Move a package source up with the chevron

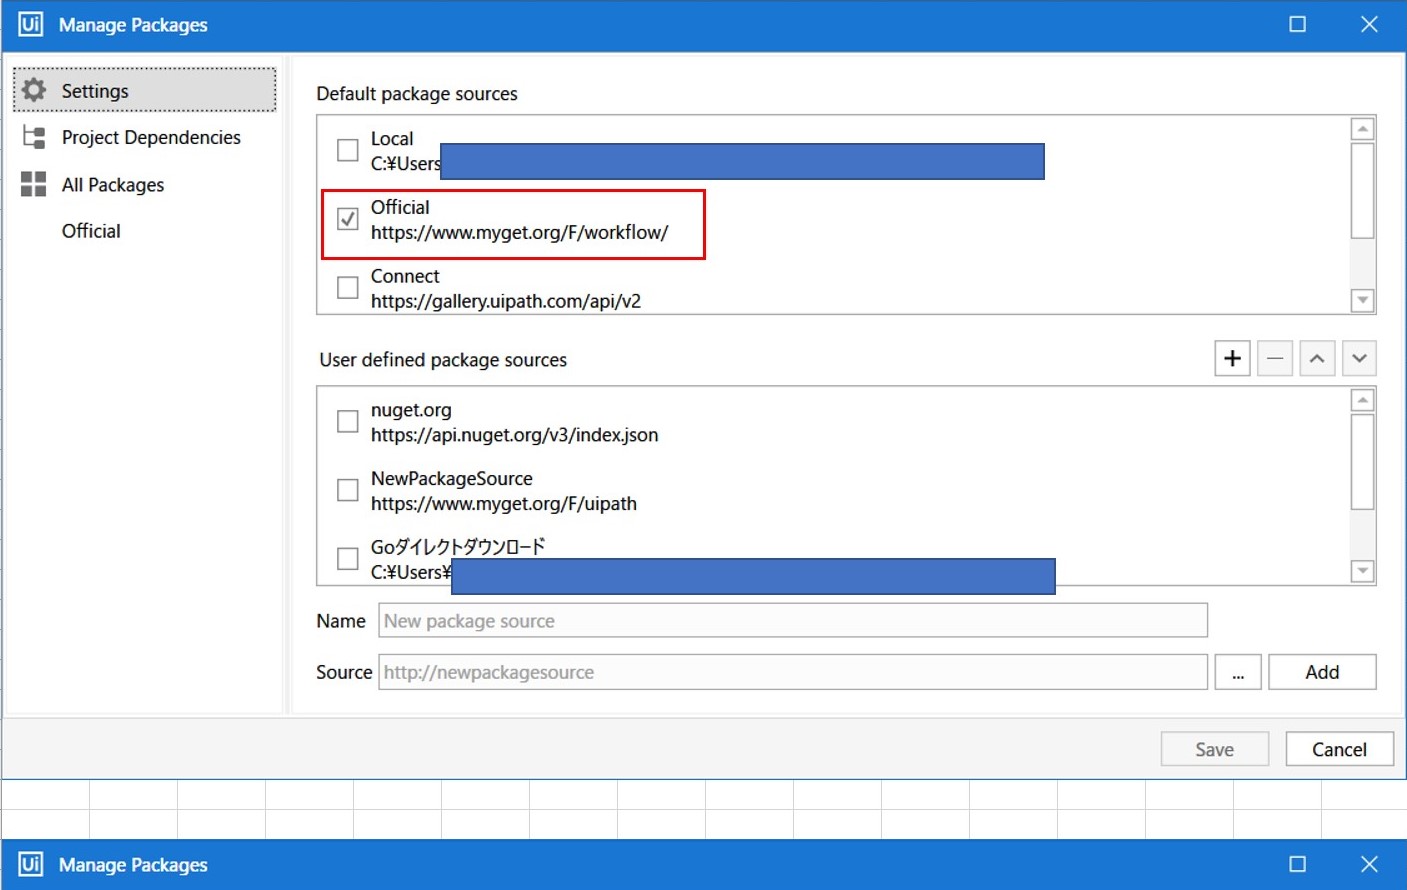(1317, 357)
